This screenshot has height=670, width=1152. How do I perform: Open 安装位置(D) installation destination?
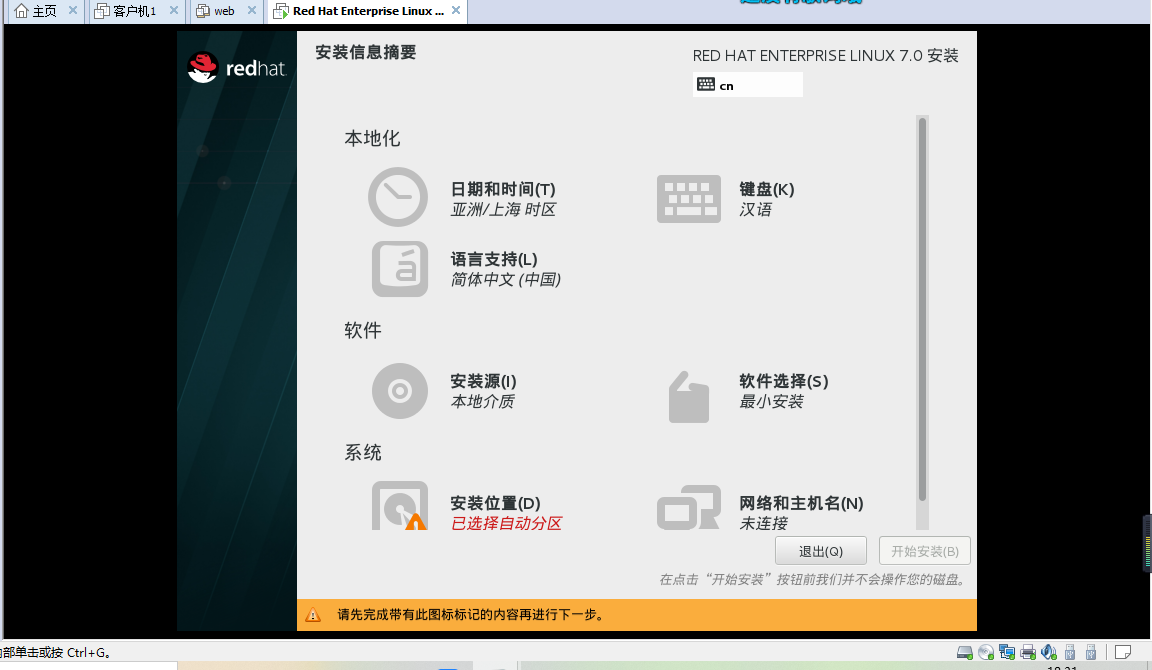click(495, 503)
